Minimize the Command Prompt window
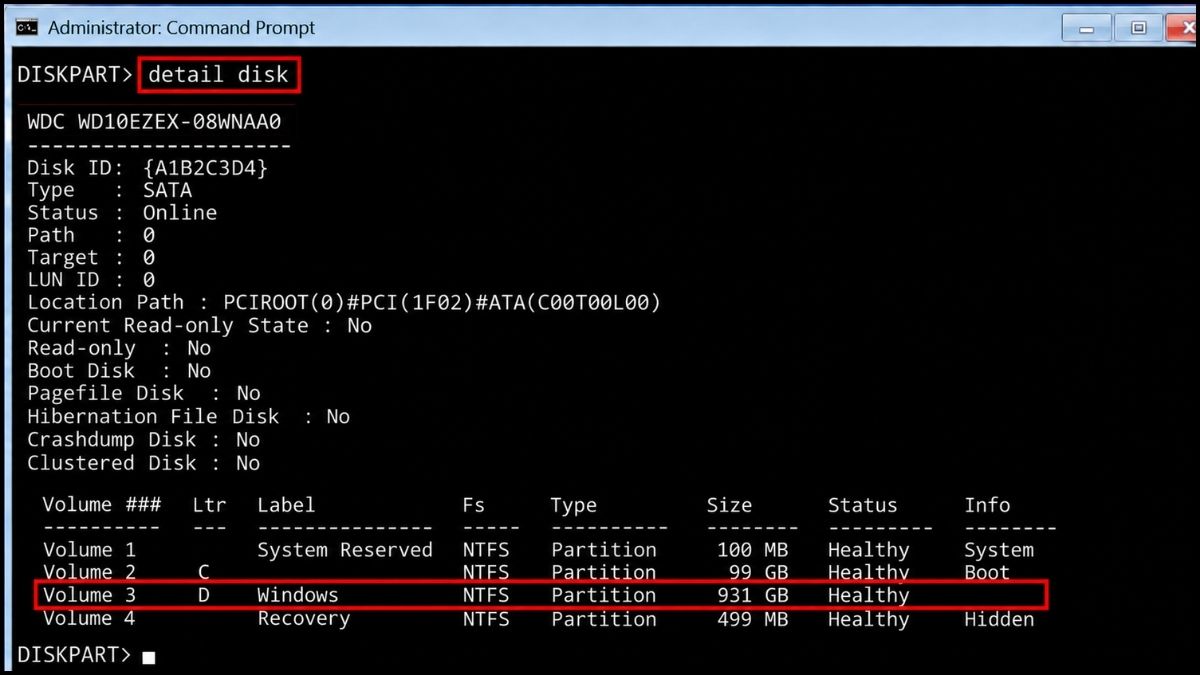This screenshot has height=675, width=1200. coord(1087,28)
